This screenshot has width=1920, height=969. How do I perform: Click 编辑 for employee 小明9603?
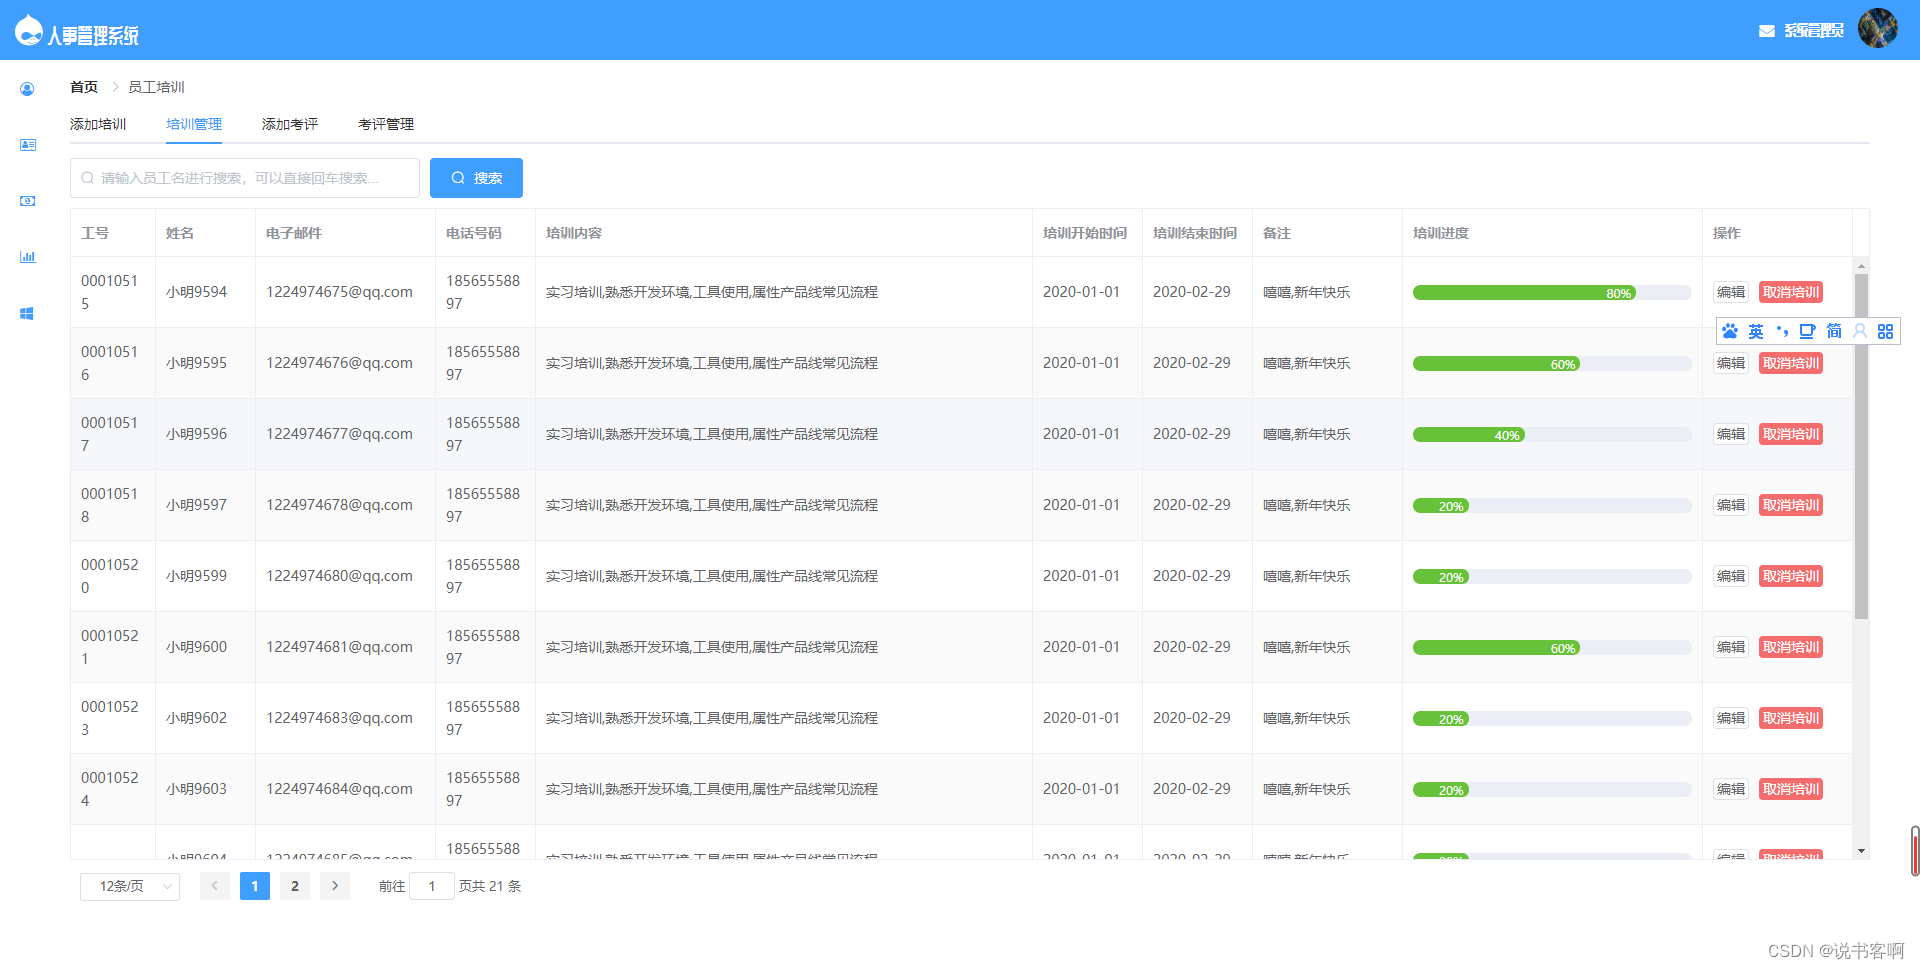tap(1731, 789)
